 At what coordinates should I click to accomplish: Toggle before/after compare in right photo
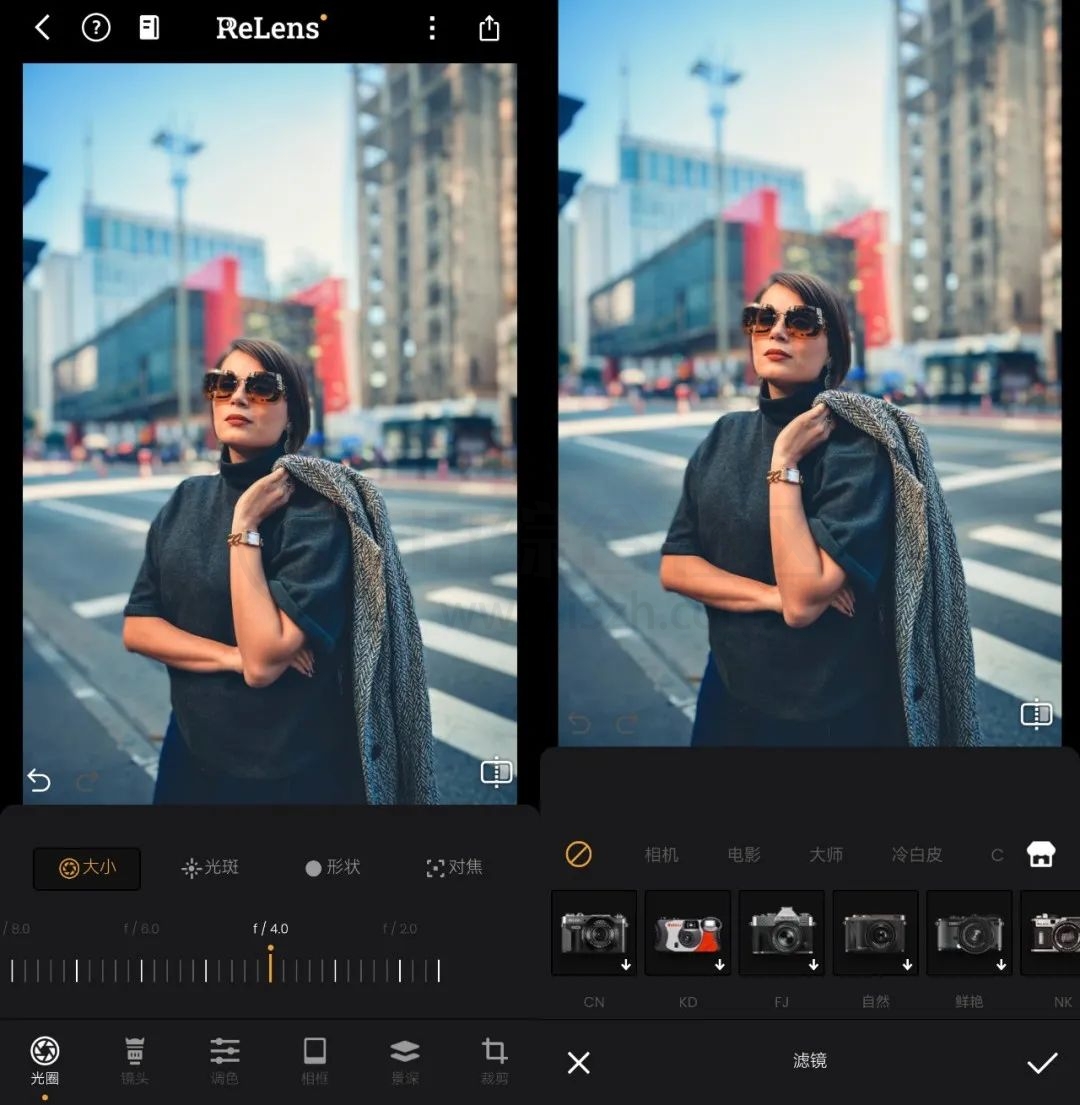tap(1036, 715)
